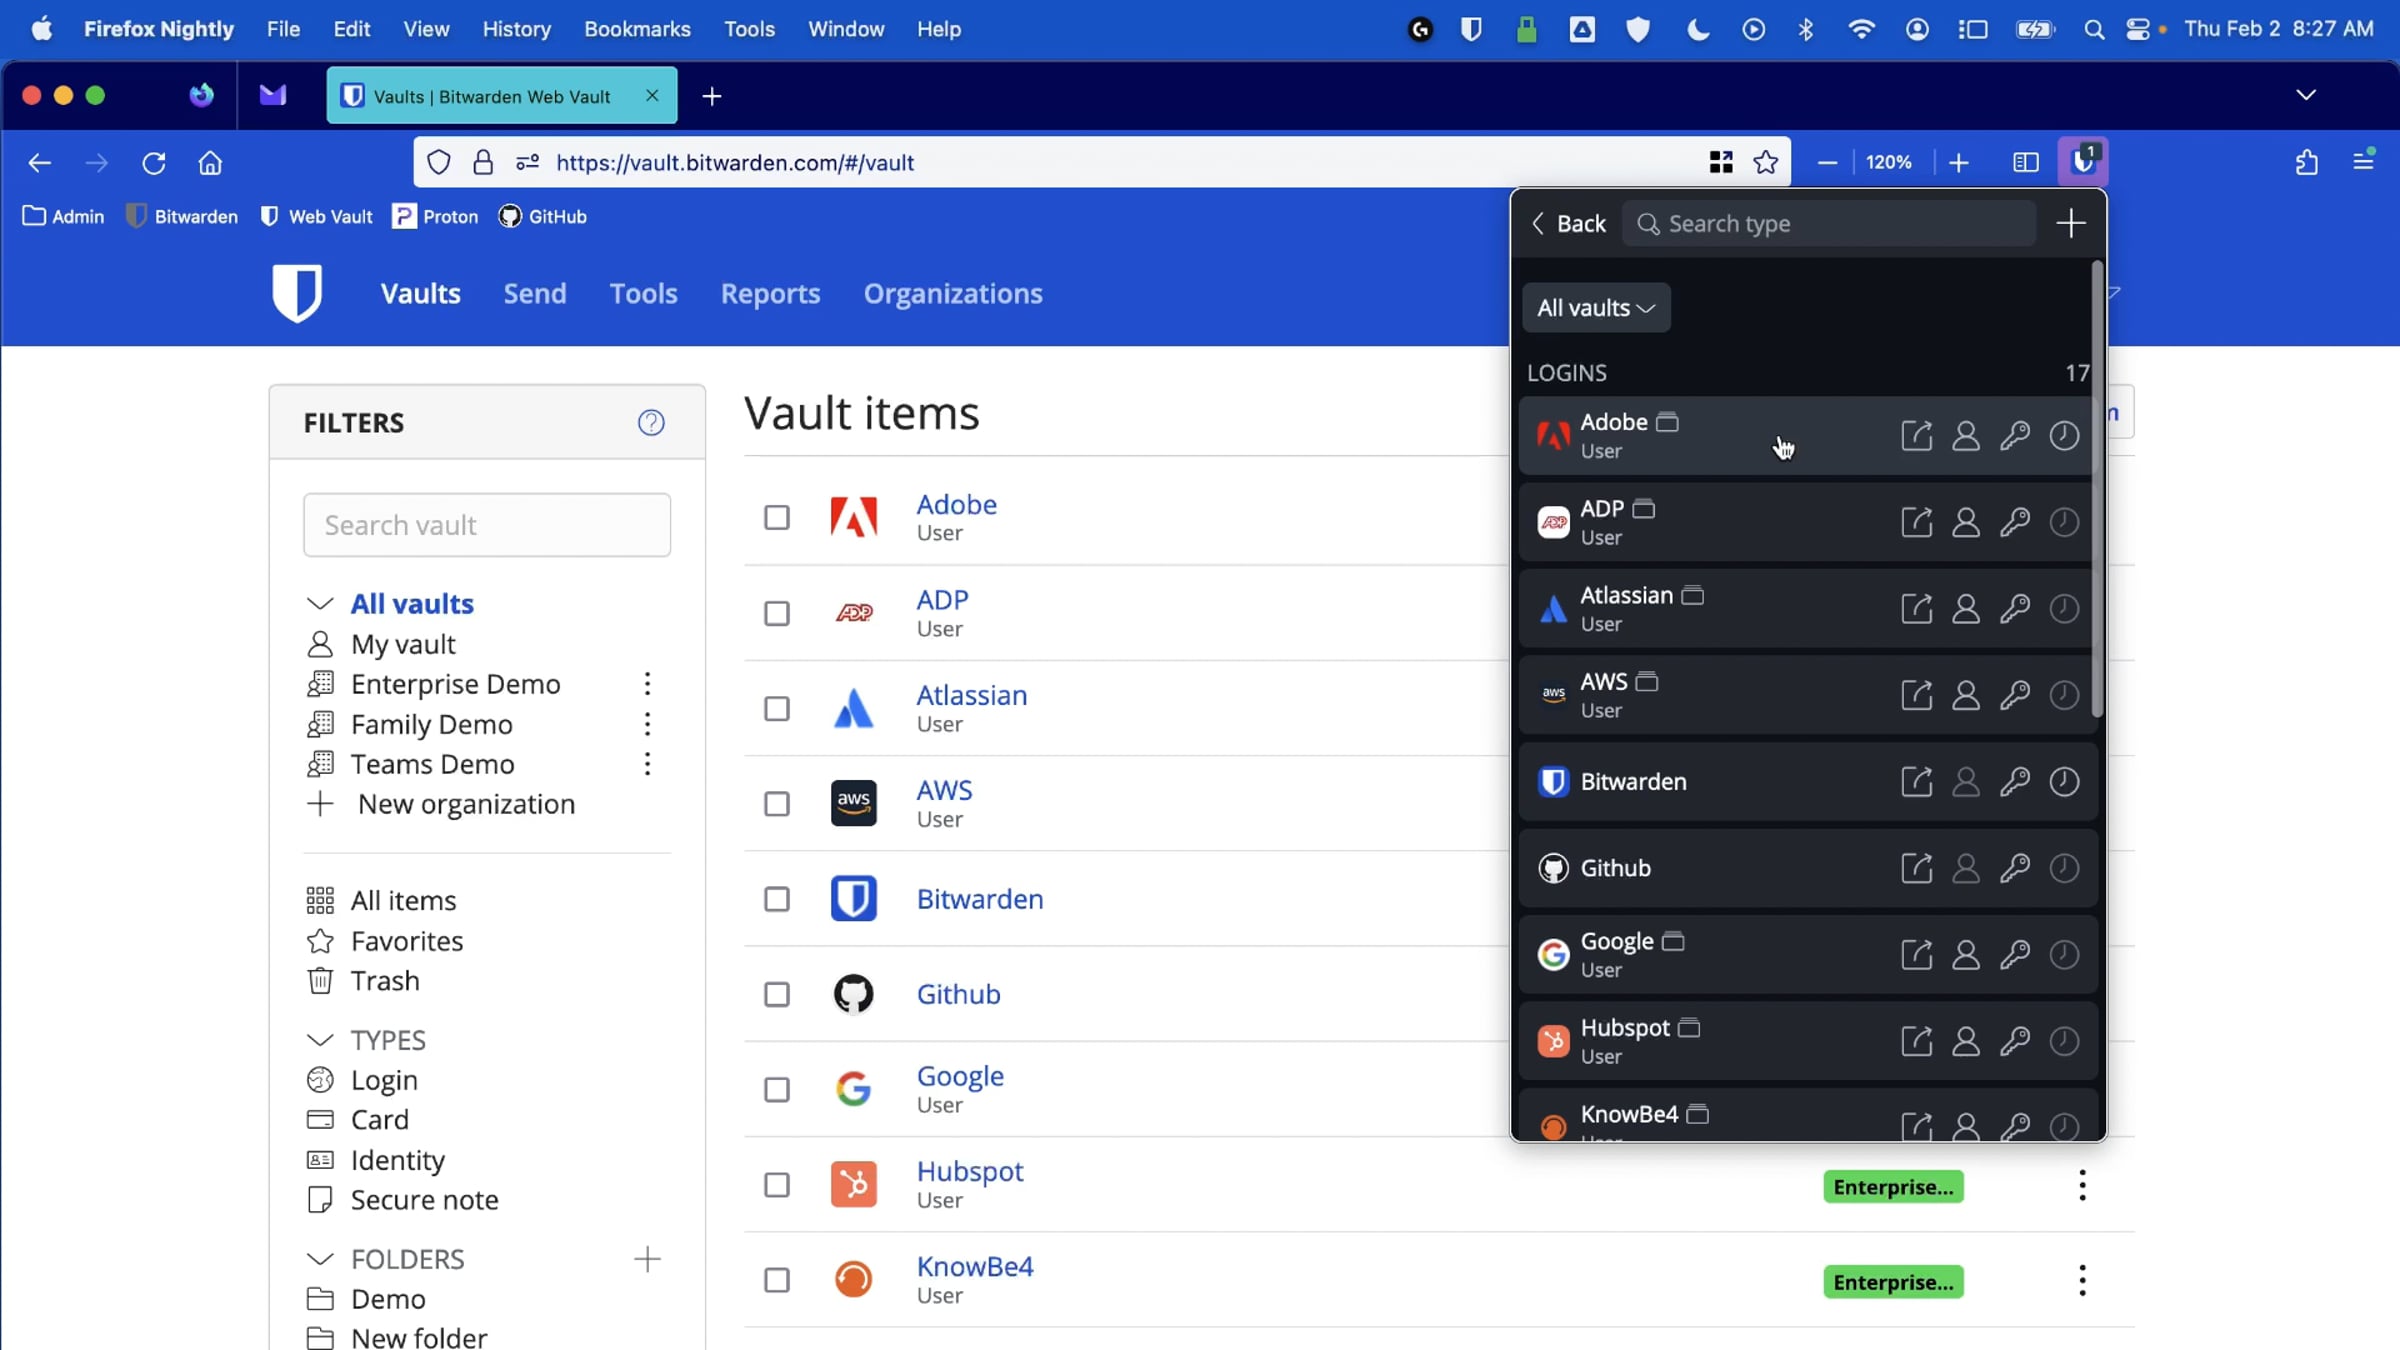Open macOS Spotlight search
2400x1350 pixels.
pyautogui.click(x=2093, y=30)
